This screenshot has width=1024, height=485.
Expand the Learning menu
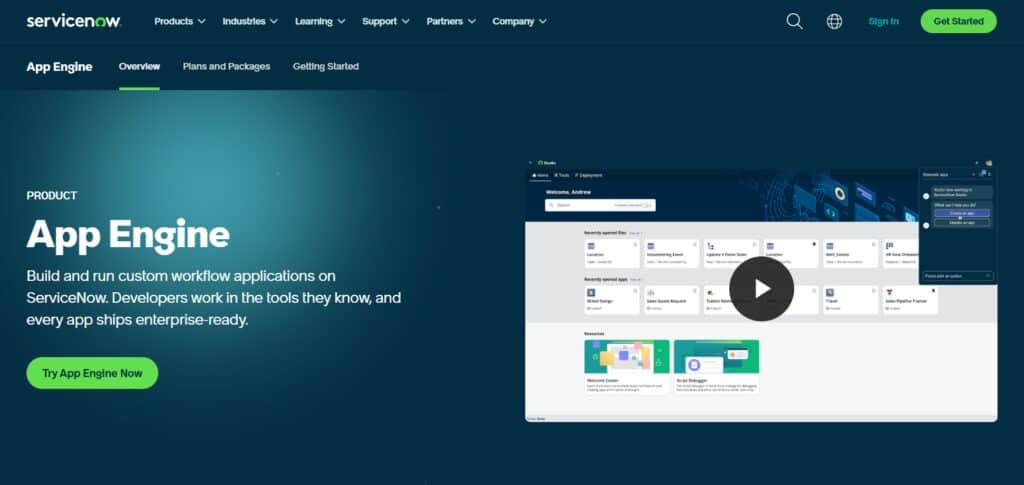[320, 21]
